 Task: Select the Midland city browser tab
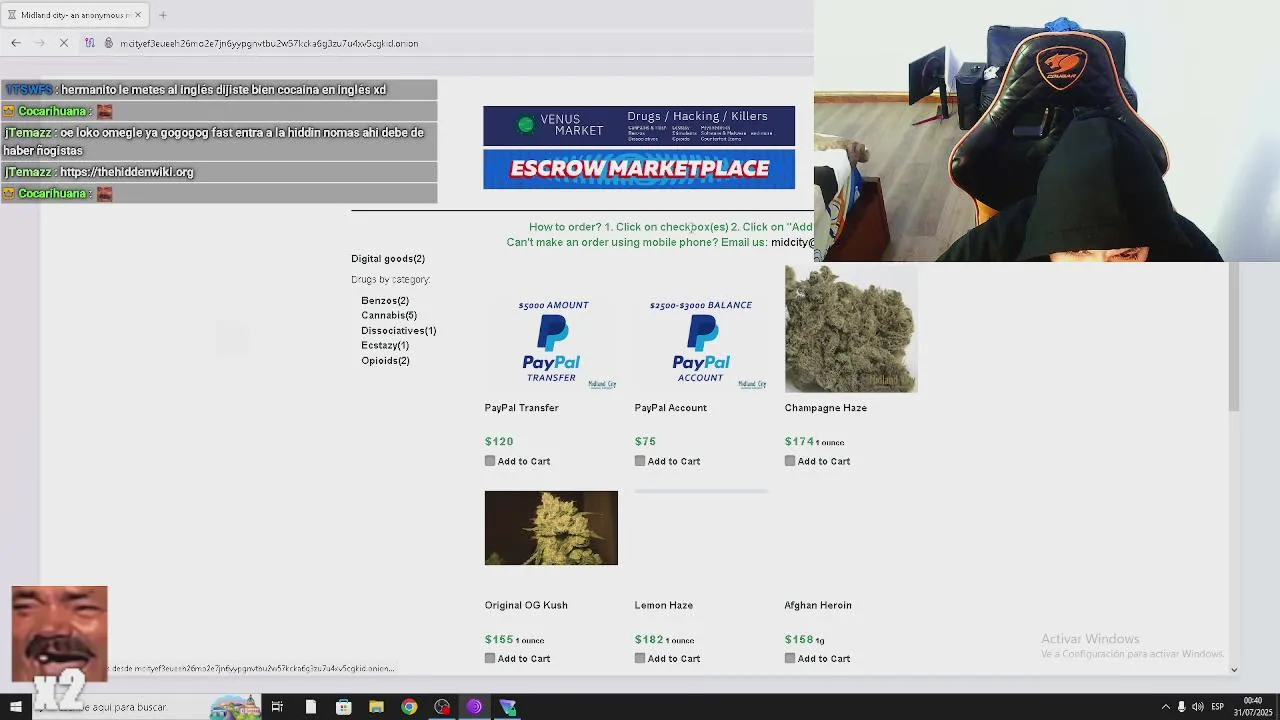75,15
